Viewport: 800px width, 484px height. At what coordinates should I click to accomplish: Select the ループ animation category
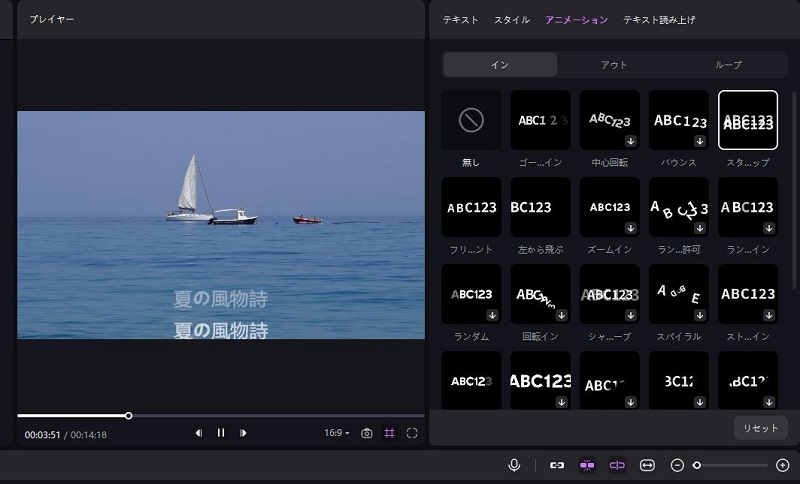tap(728, 65)
